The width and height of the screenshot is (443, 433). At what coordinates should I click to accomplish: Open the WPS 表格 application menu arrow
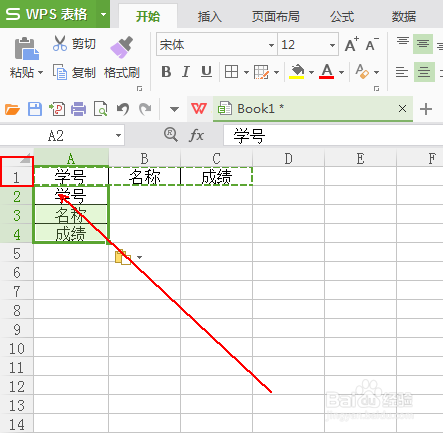103,14
